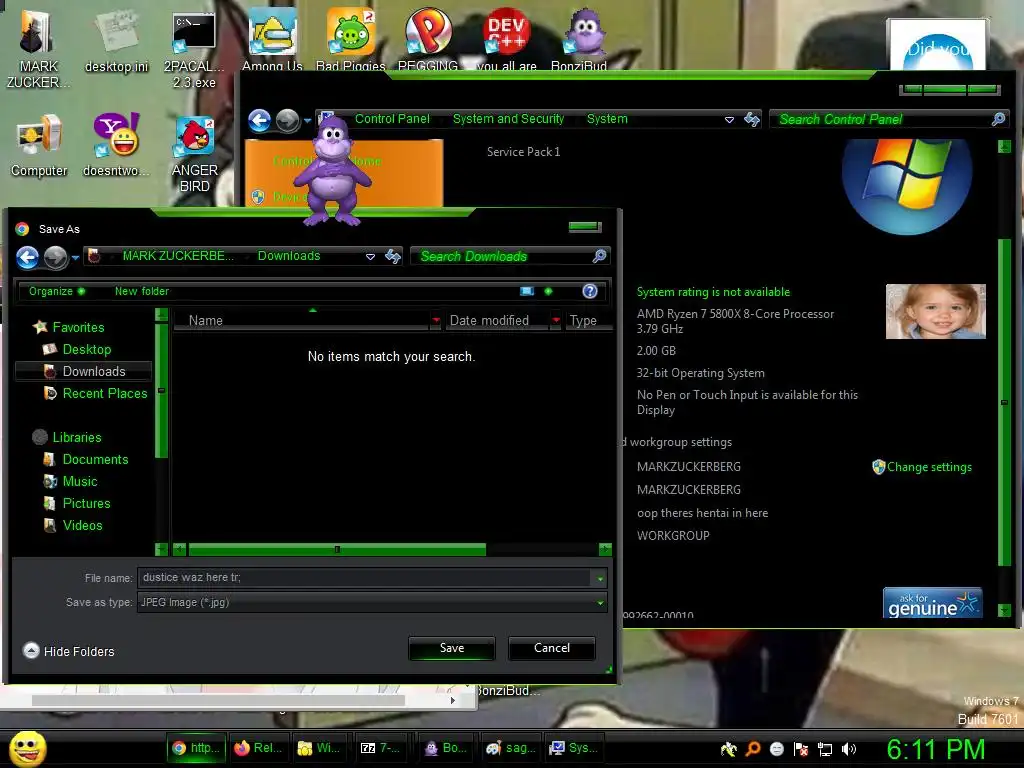Click the BonziBuddy purple gorilla character
This screenshot has width=1024, height=768.
click(333, 171)
